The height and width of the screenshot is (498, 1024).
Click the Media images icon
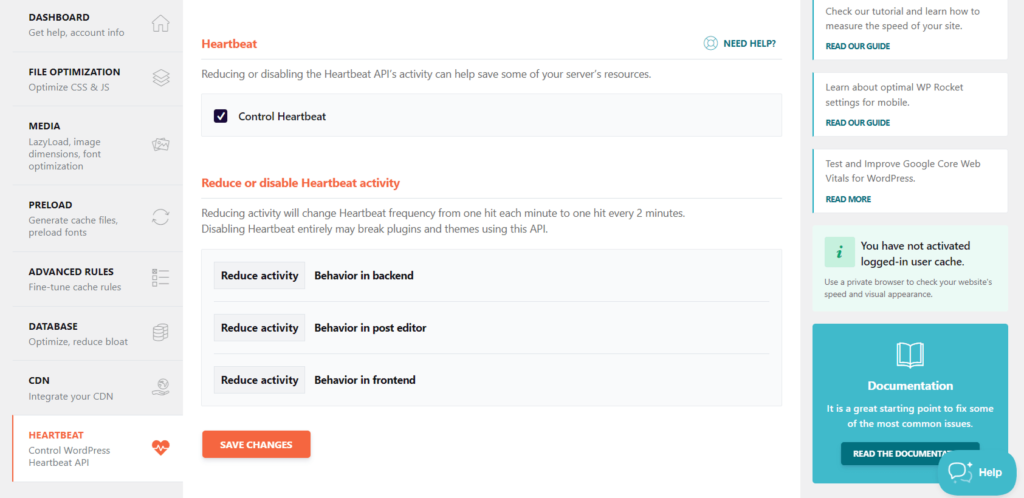[x=160, y=145]
